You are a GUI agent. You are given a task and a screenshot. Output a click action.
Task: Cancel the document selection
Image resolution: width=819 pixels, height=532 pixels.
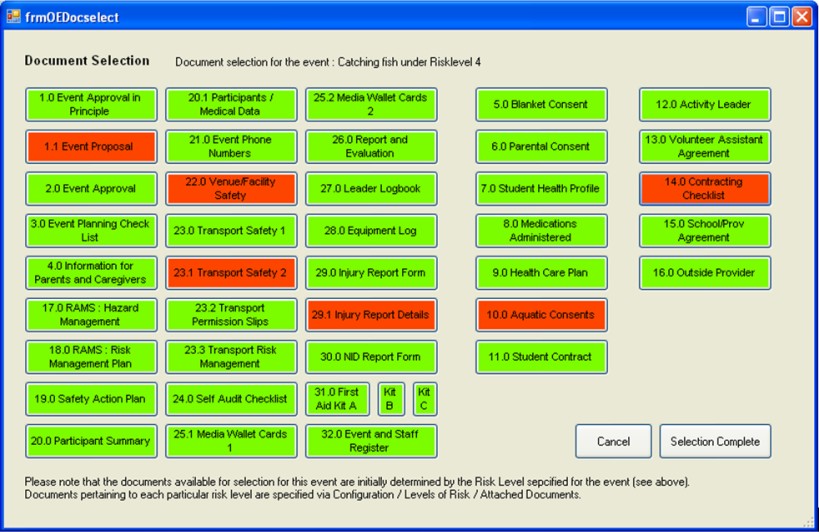tap(613, 442)
